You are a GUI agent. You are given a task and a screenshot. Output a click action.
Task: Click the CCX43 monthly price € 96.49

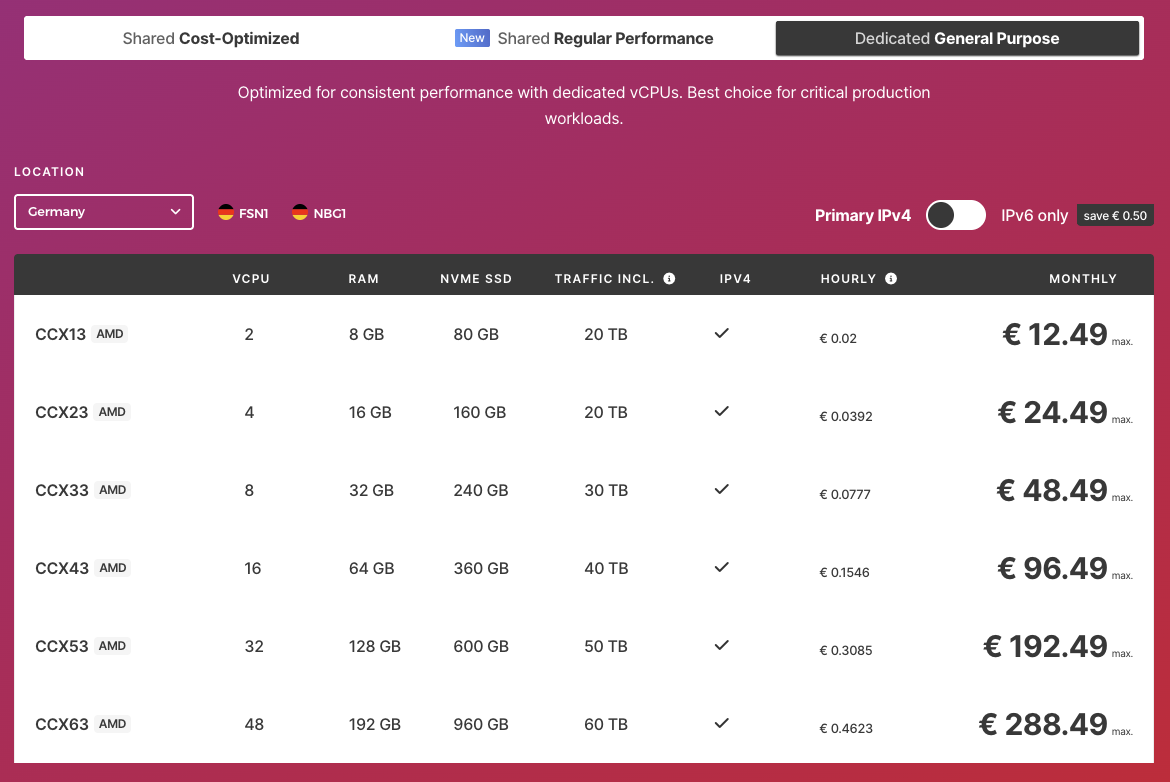(x=1052, y=568)
